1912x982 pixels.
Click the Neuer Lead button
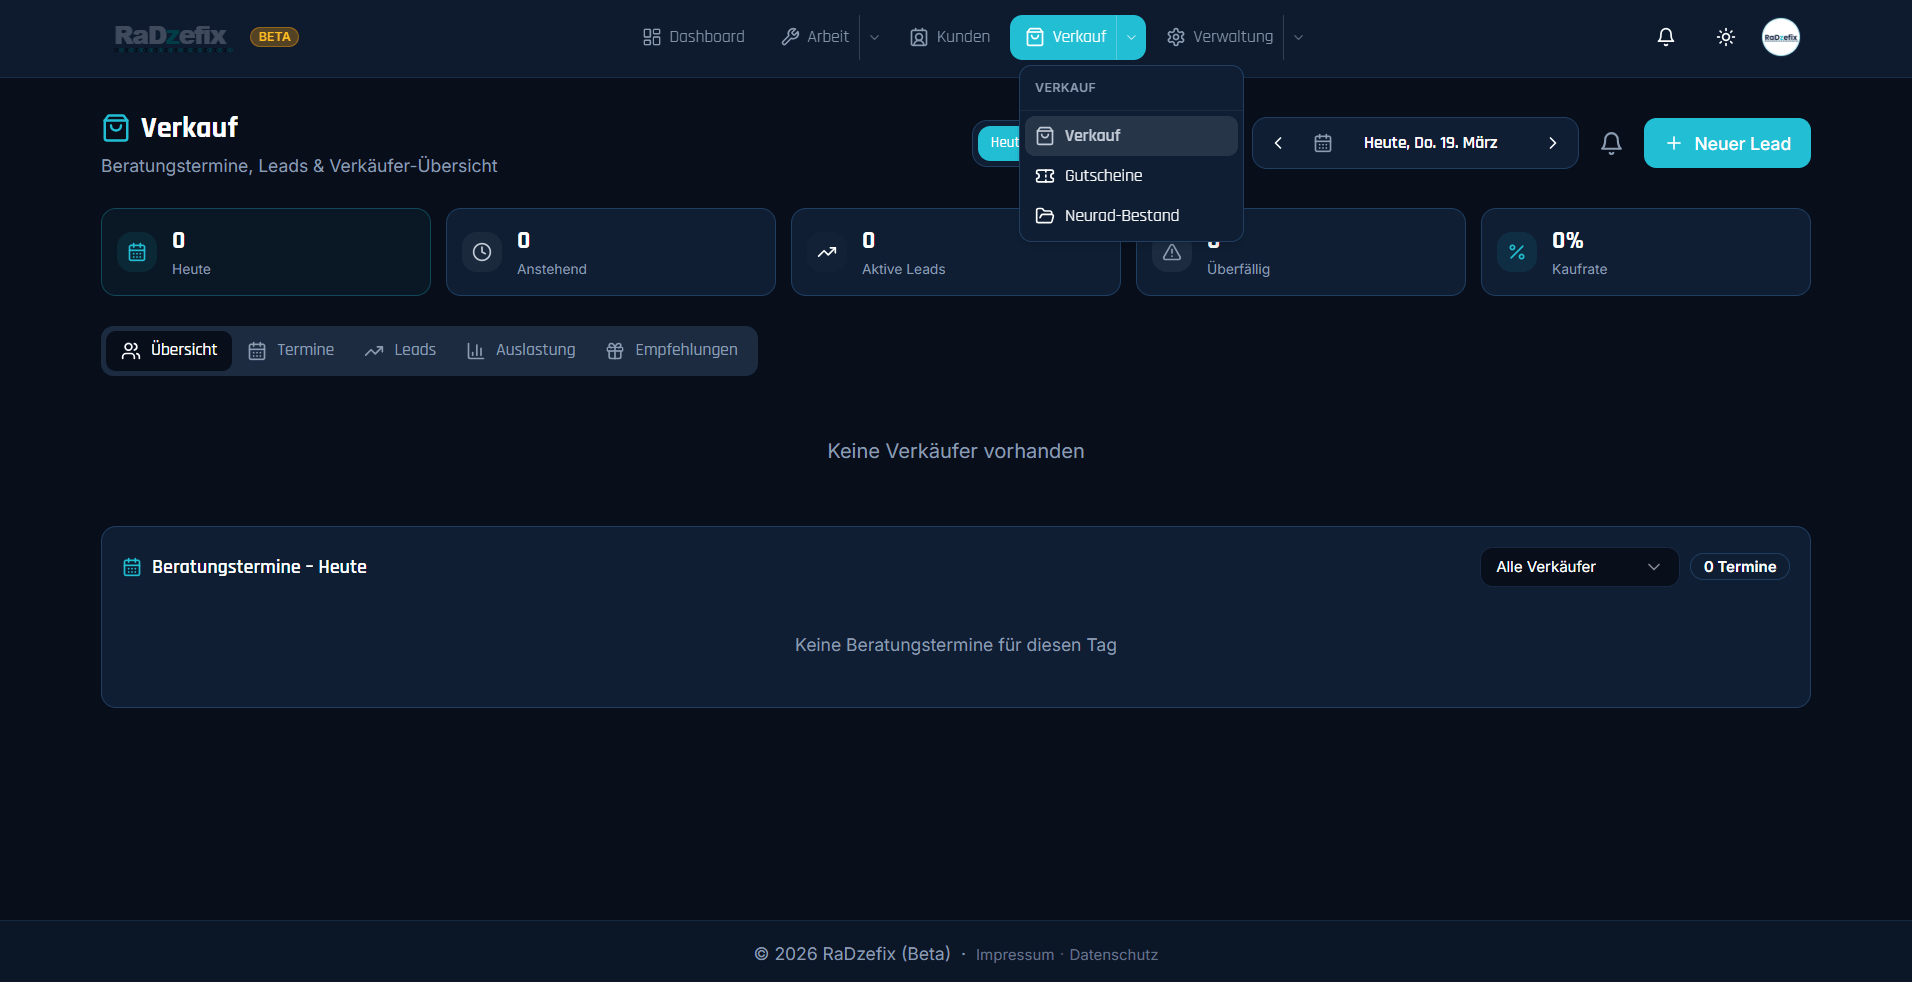click(1726, 143)
